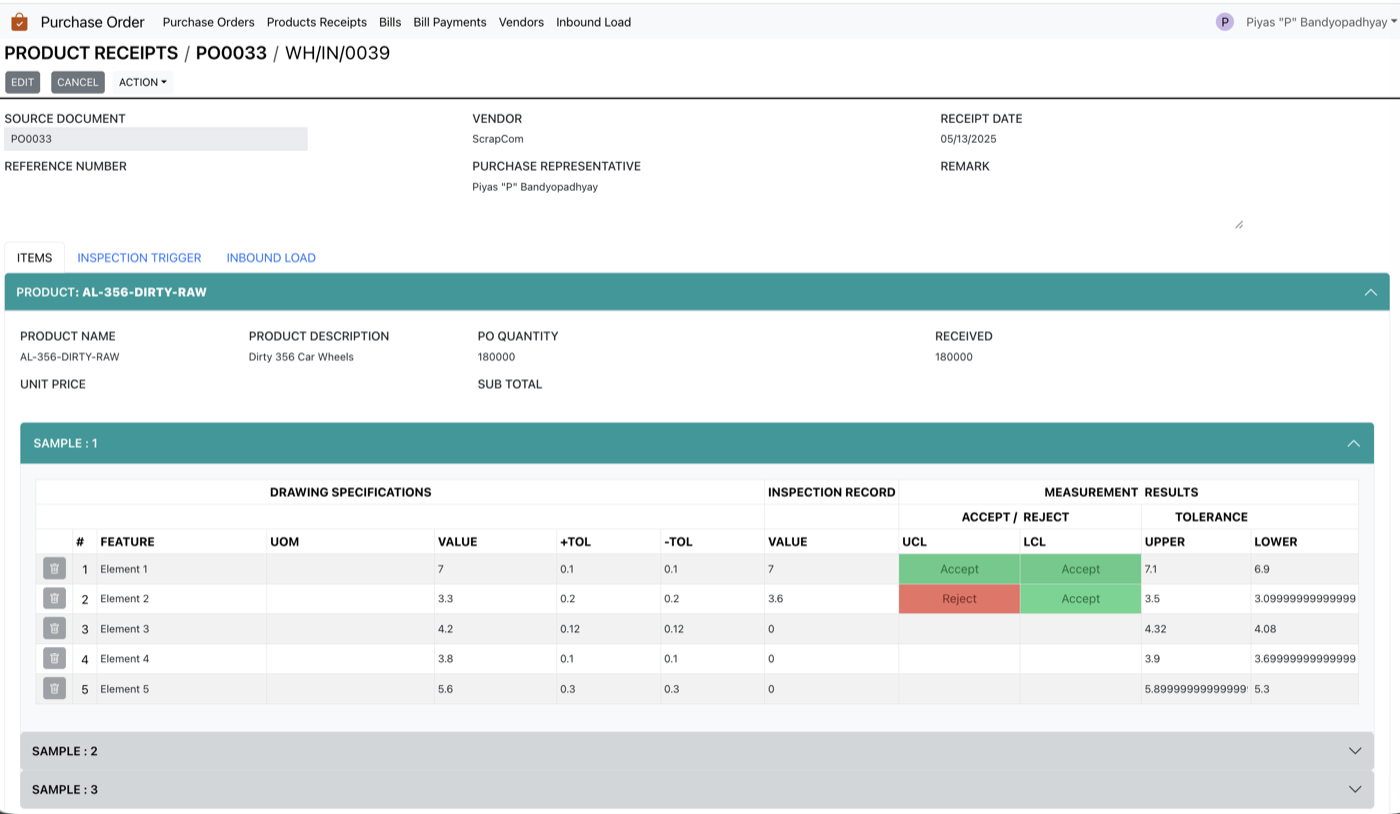1400x814 pixels.
Task: Go to Product Receipts breadcrumb
Action: (91, 53)
